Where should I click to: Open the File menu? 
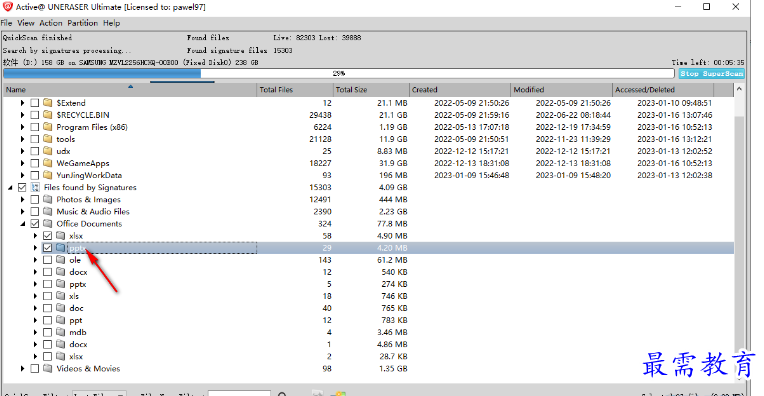point(6,23)
